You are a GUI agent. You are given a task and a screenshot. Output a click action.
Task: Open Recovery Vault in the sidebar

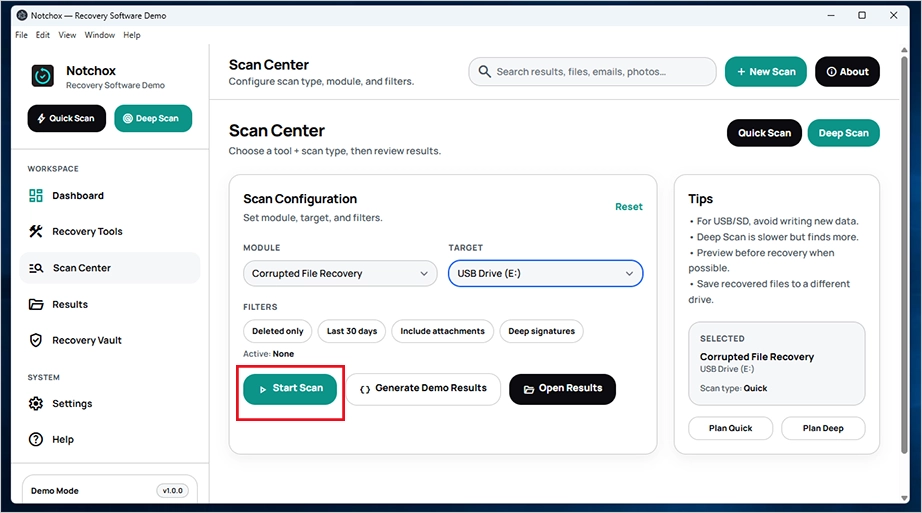(x=109, y=340)
